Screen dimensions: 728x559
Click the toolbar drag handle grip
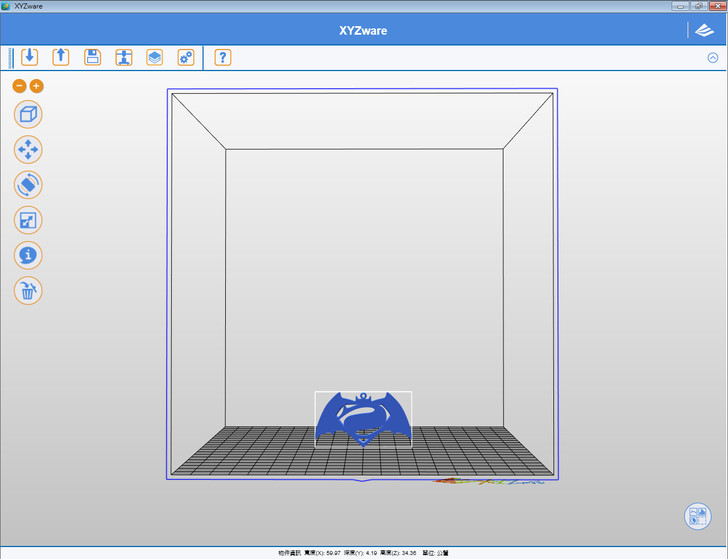click(x=11, y=57)
